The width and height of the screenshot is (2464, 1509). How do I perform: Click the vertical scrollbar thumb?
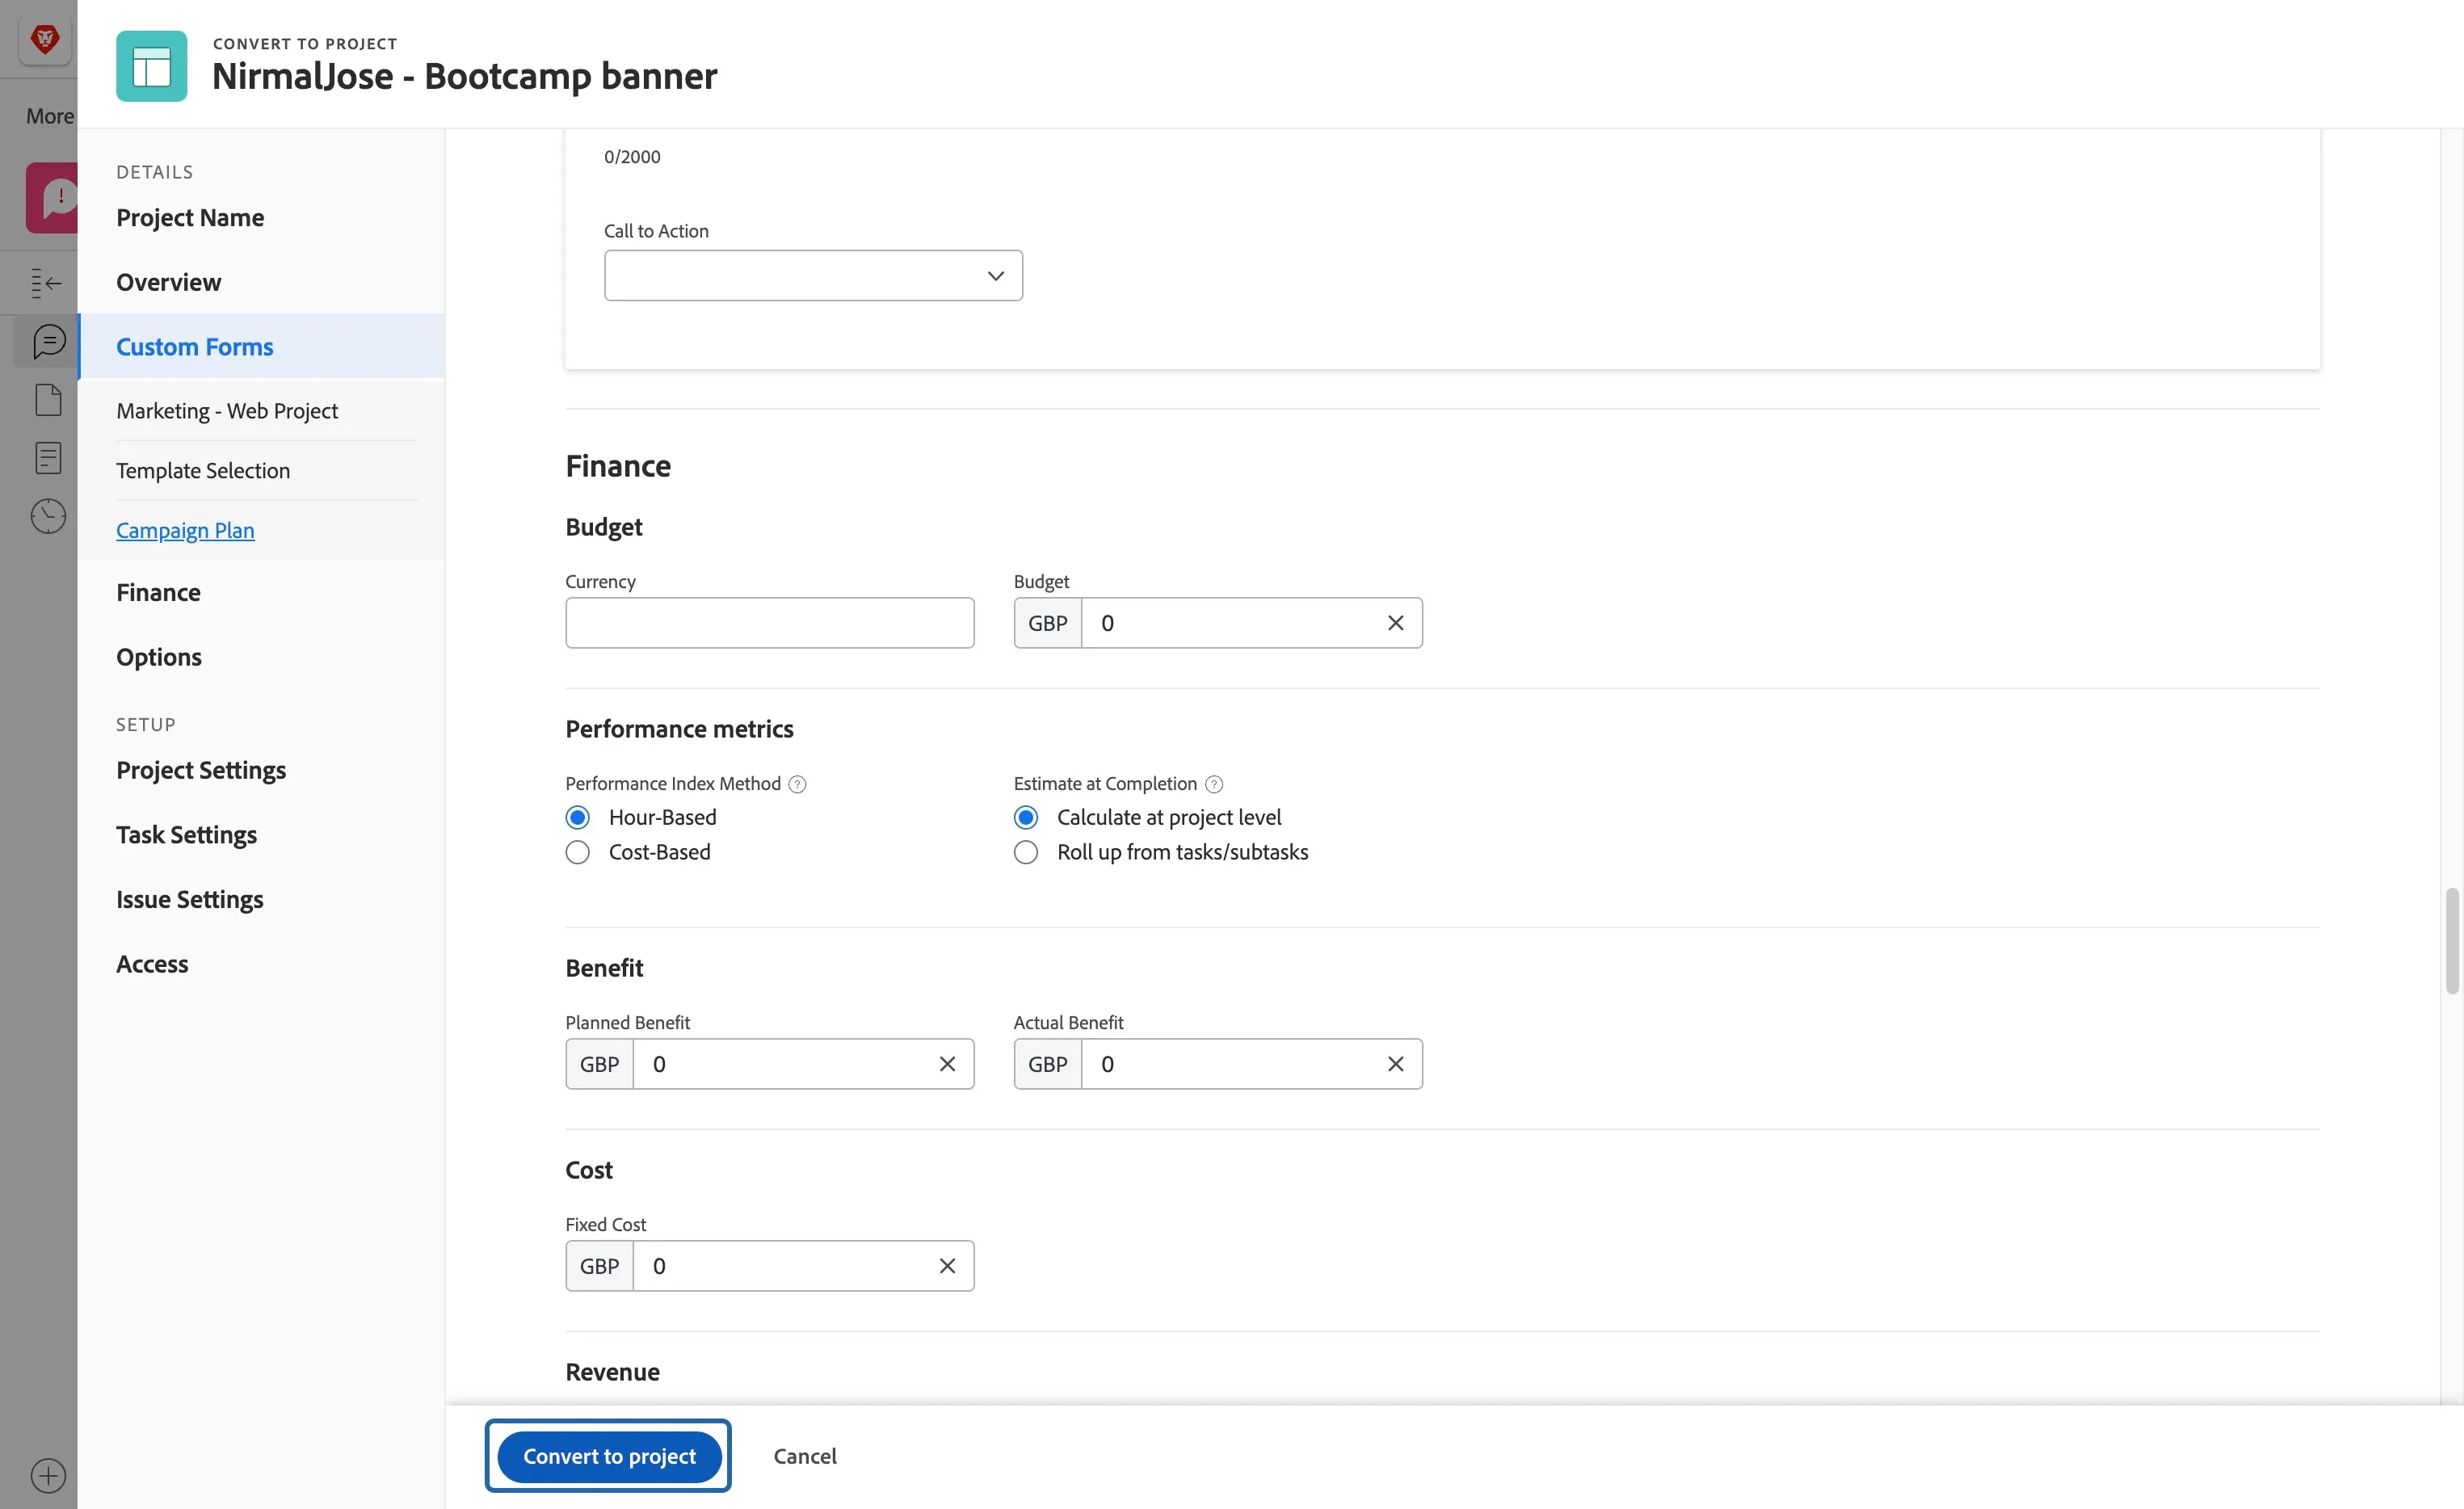point(2451,940)
